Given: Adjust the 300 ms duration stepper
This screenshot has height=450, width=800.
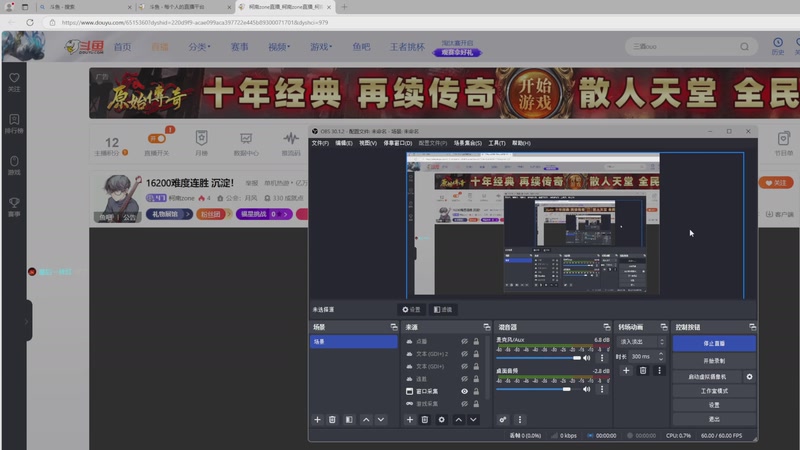Looking at the screenshot, I should [x=661, y=356].
